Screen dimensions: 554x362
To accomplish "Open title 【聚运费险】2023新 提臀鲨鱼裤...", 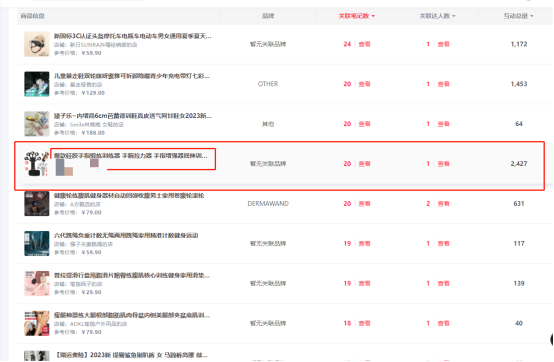I will [x=131, y=355].
